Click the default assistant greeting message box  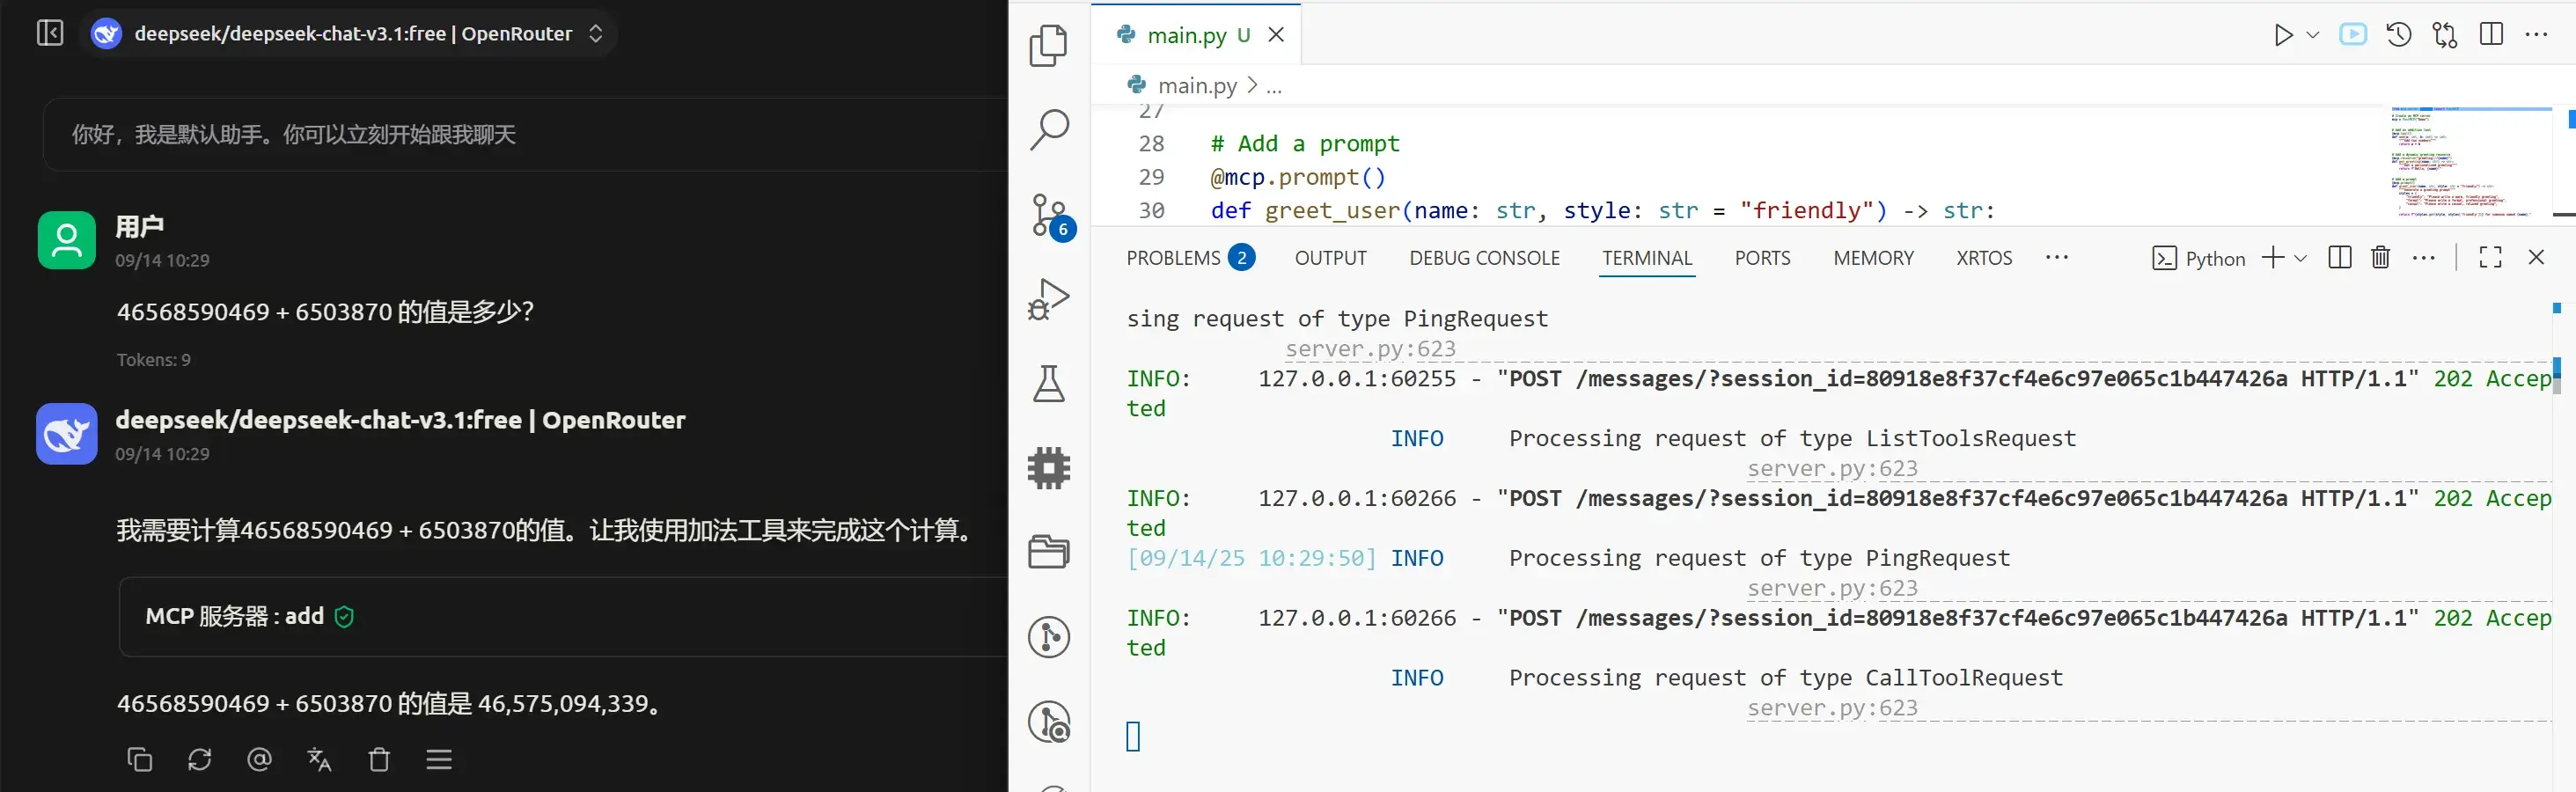pos(525,134)
